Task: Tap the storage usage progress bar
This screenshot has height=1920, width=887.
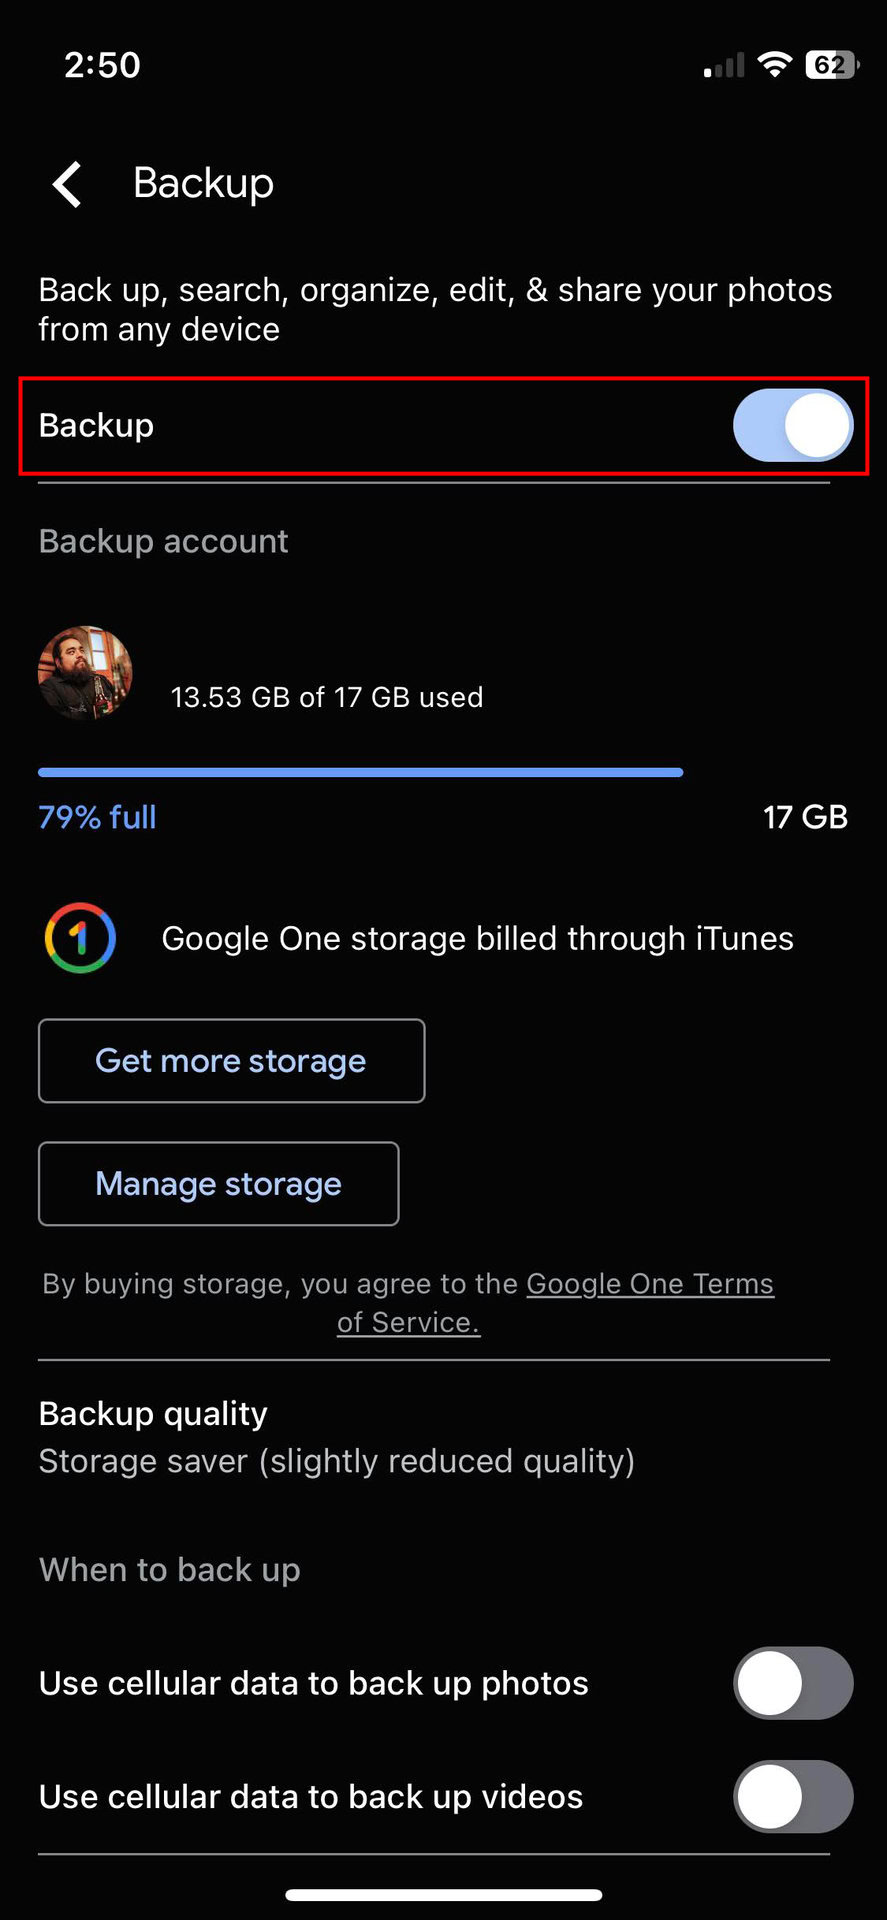Action: [360, 772]
